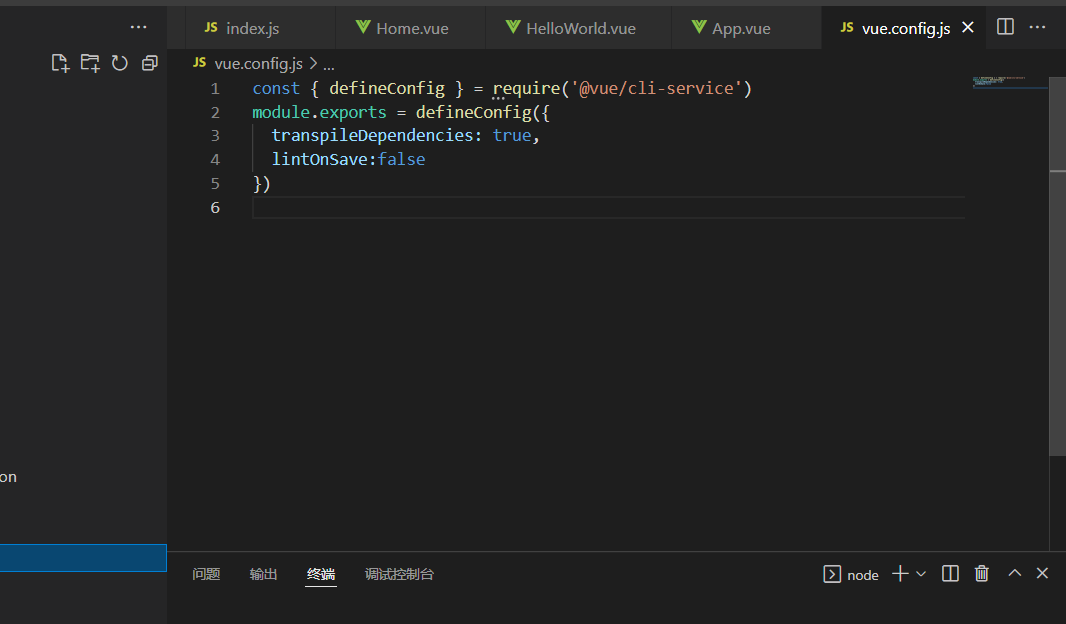Viewport: 1066px width, 624px height.
Task: Split the terminal panel
Action: [x=950, y=574]
